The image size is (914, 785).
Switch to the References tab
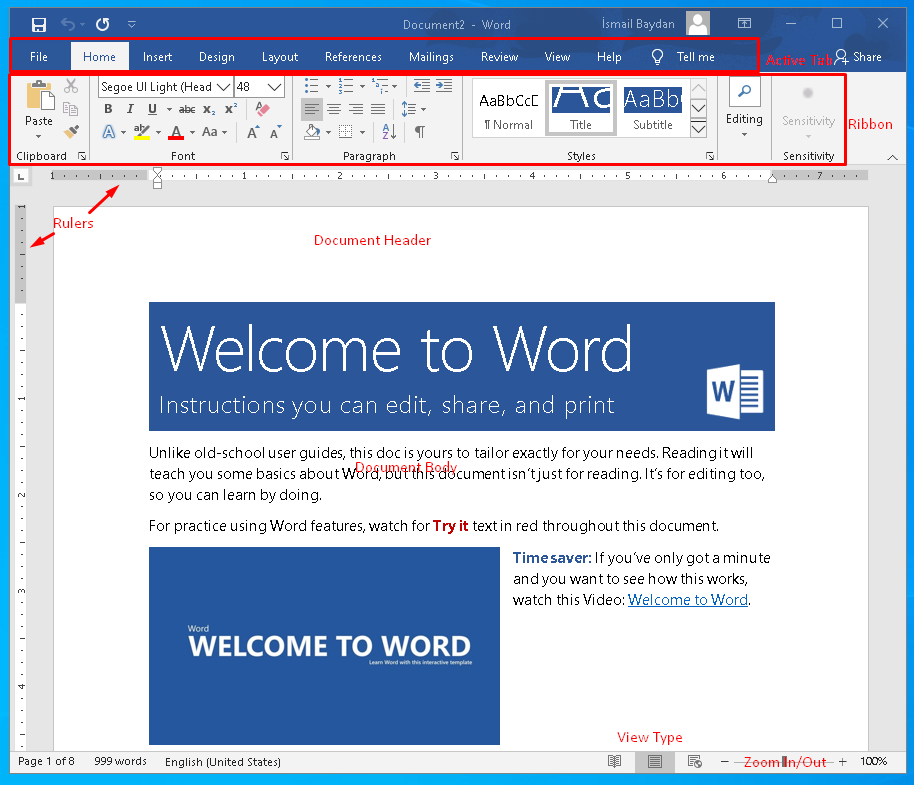click(x=353, y=57)
